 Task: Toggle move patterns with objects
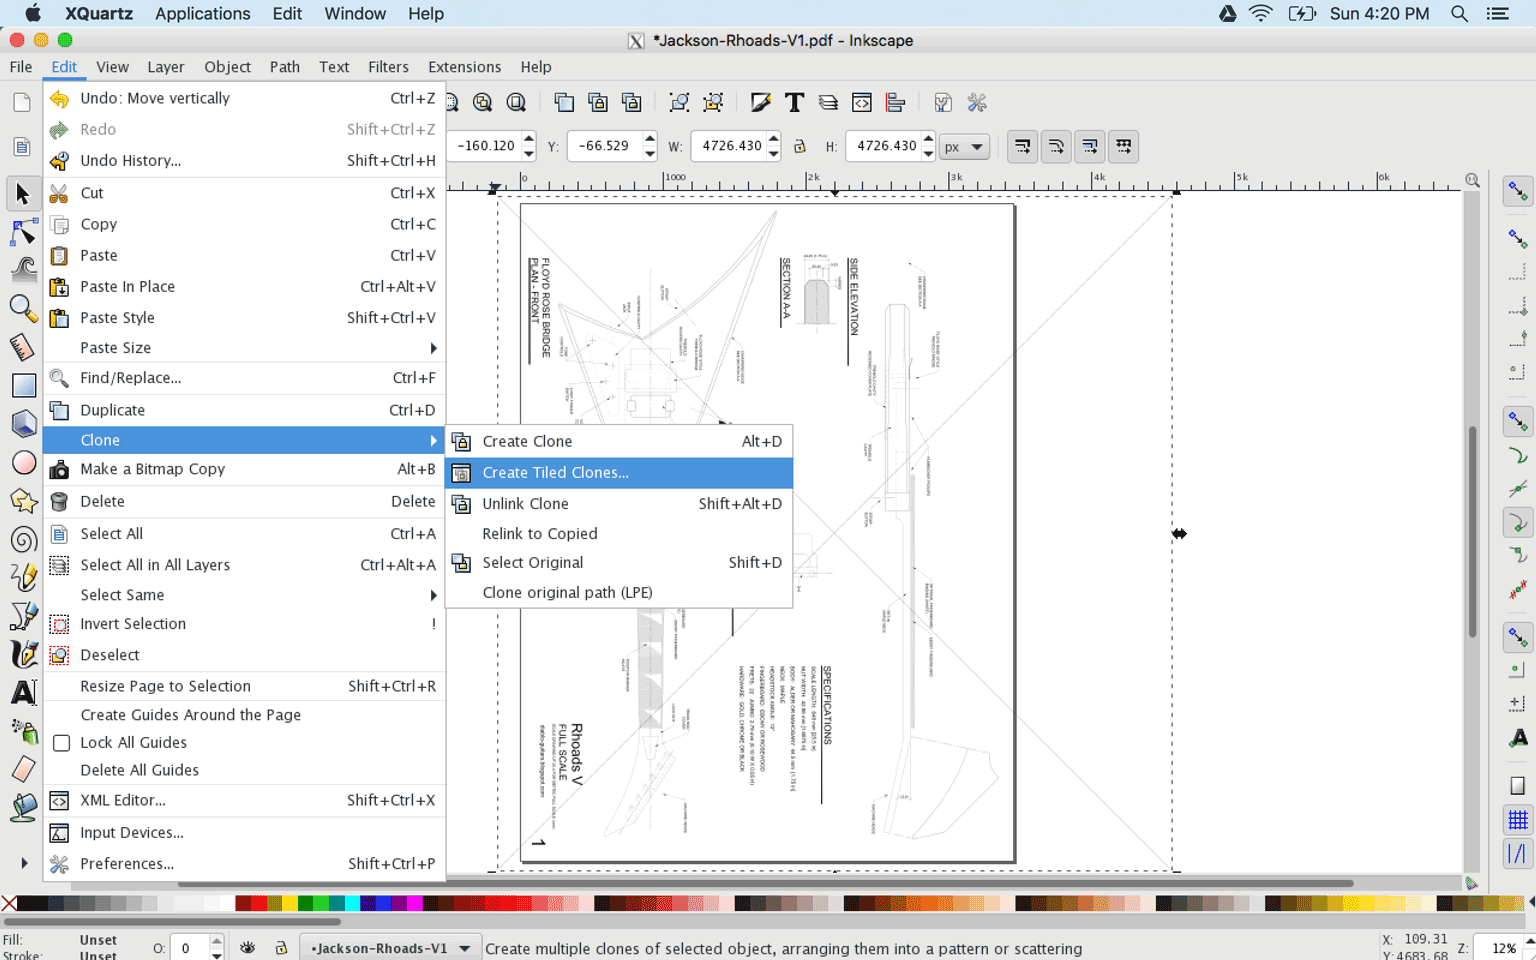(x=1124, y=146)
